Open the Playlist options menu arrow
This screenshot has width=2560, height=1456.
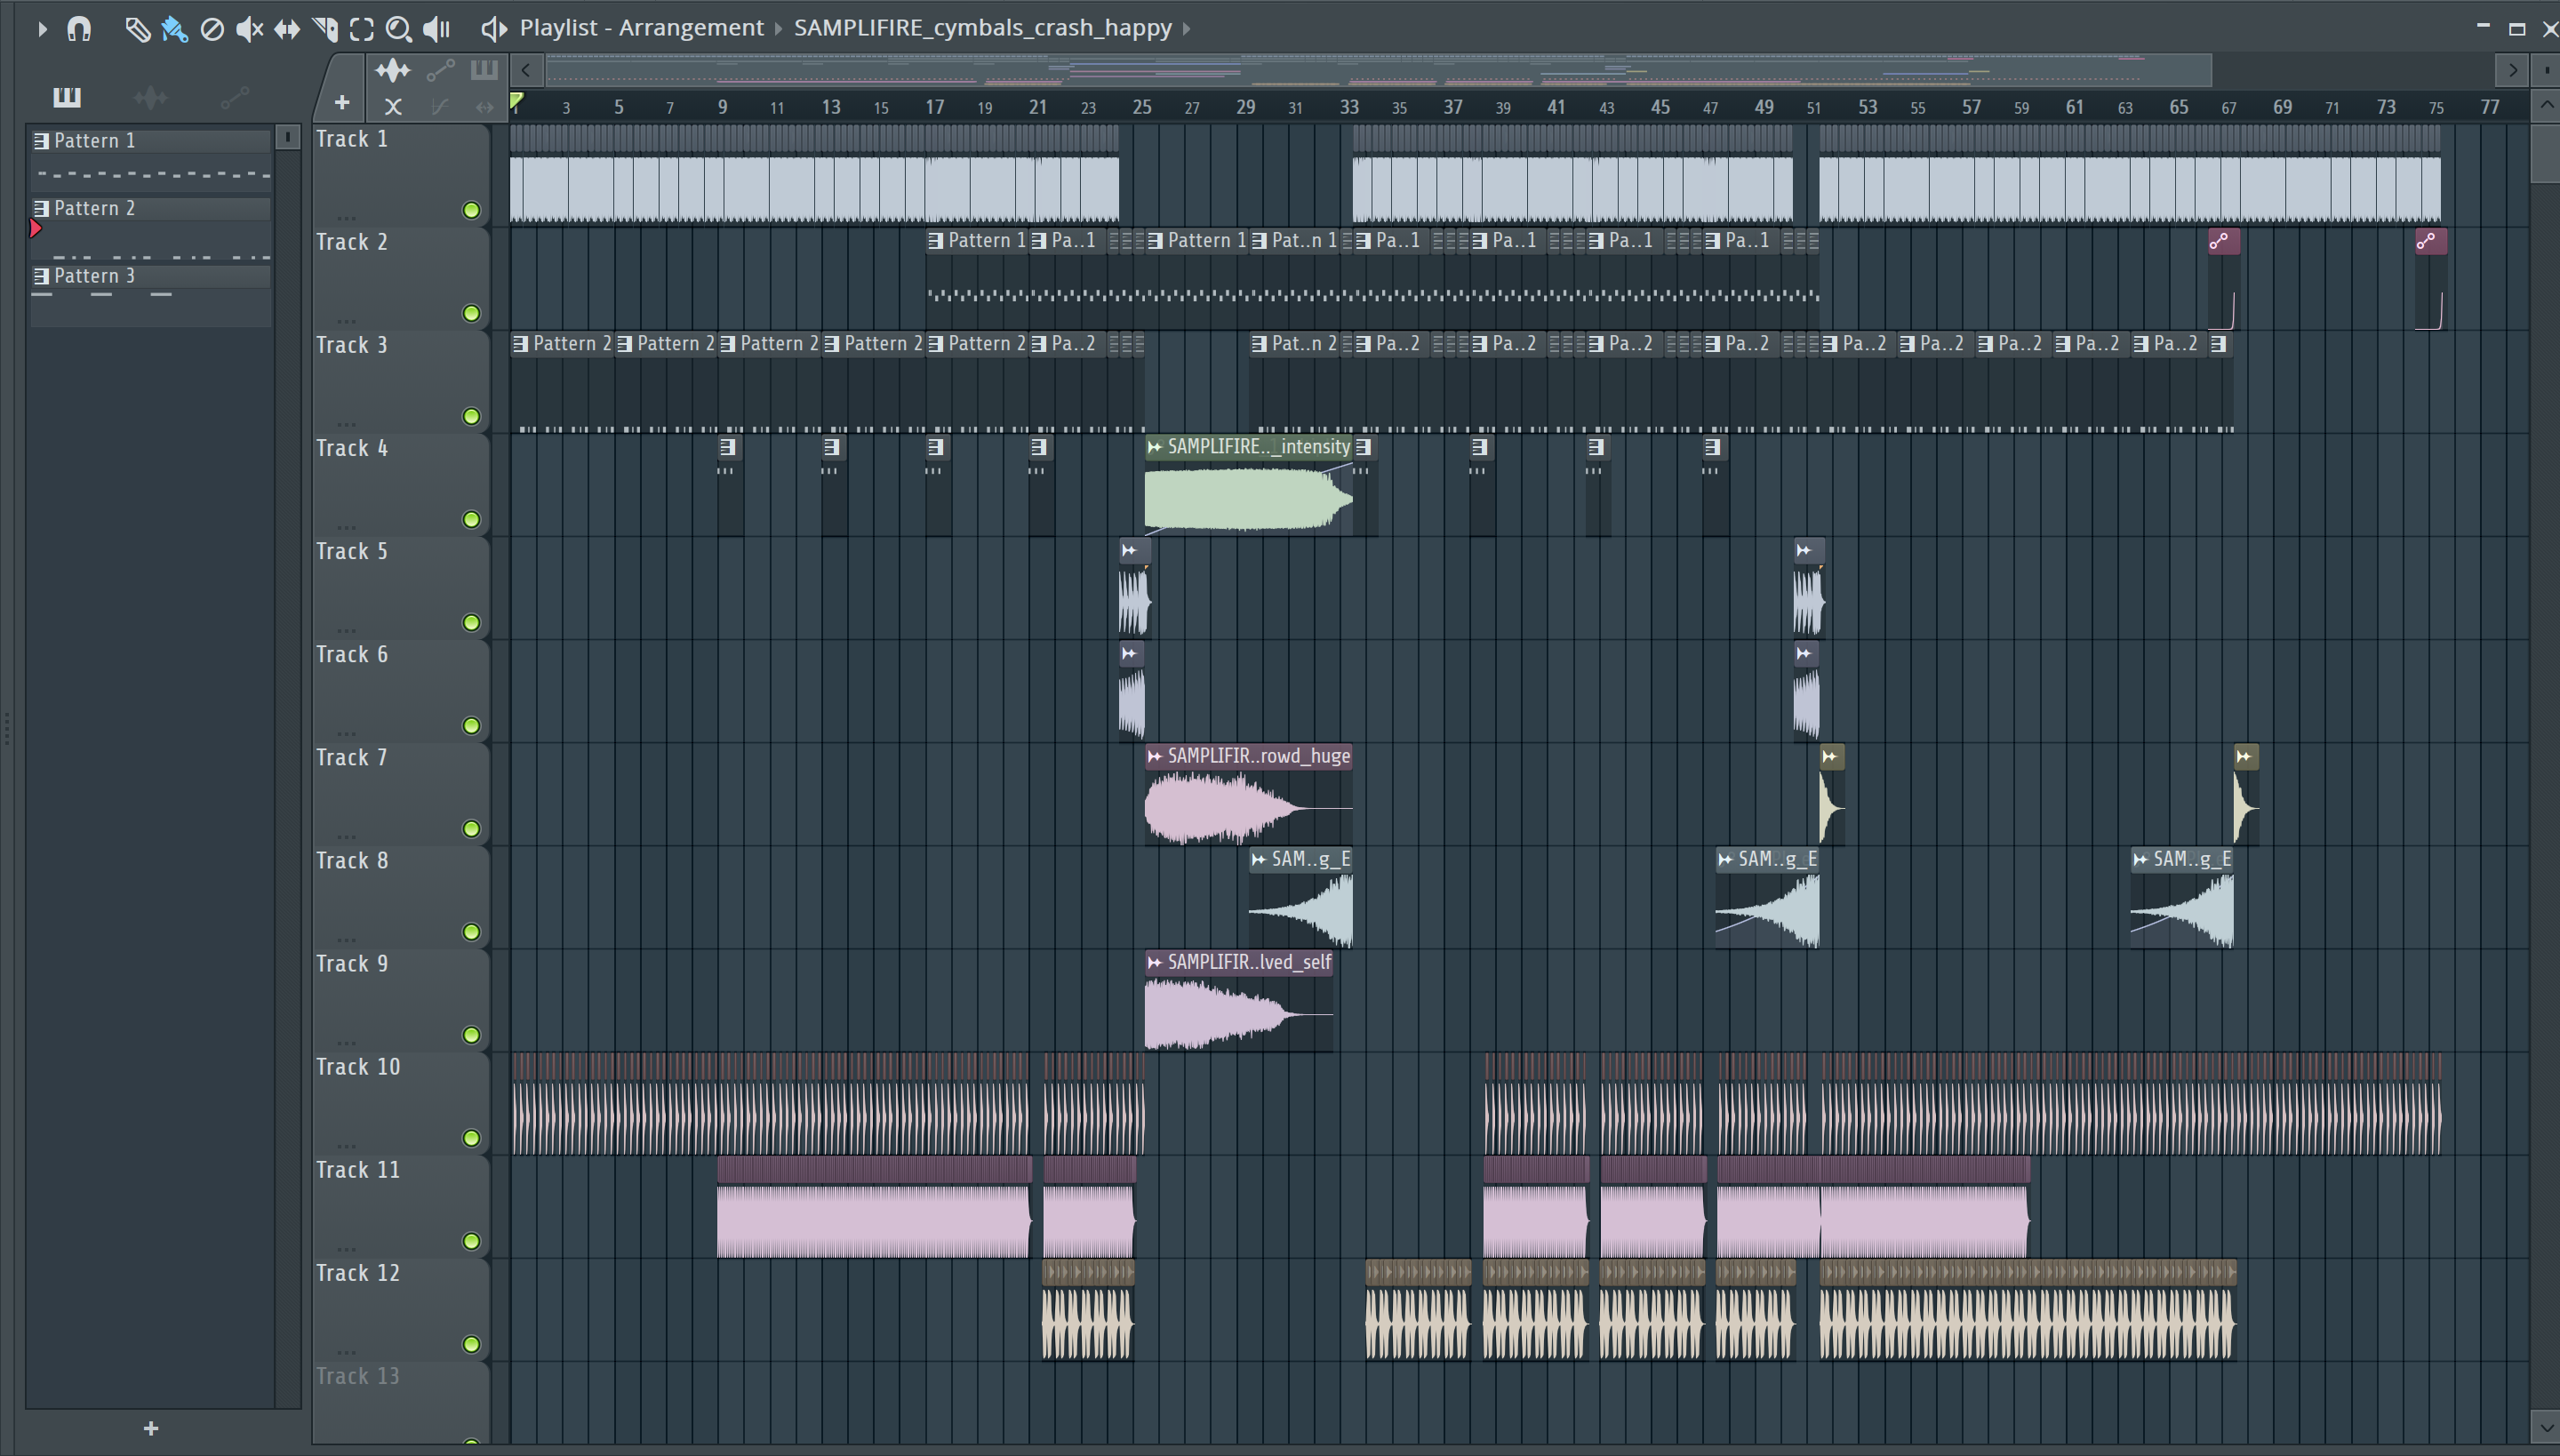(x=41, y=29)
